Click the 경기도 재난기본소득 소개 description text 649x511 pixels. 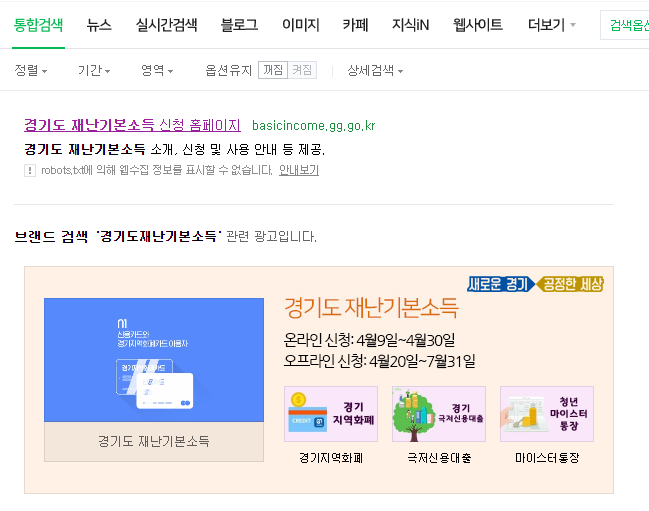click(174, 149)
